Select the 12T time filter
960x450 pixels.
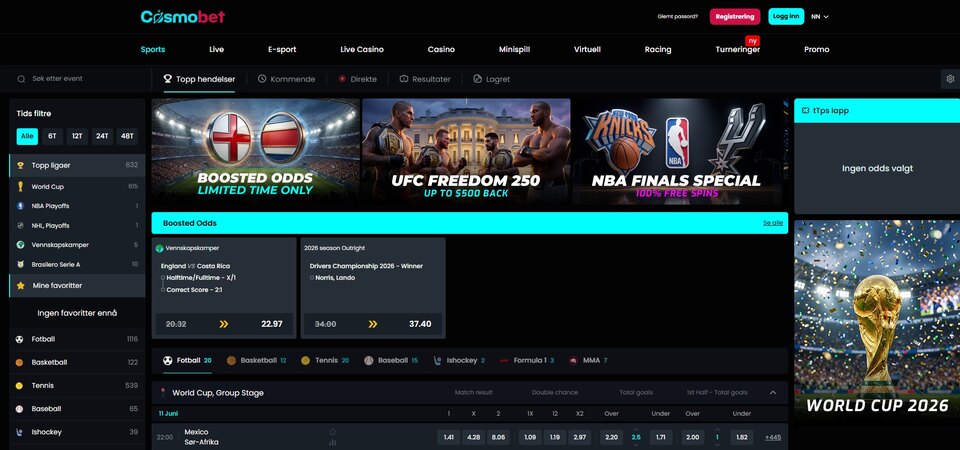[x=77, y=137]
